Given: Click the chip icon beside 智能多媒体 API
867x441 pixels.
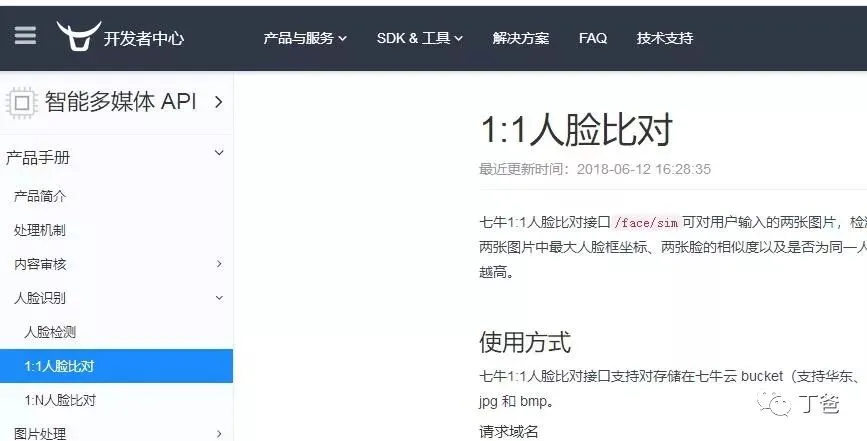Looking at the screenshot, I should coord(22,103).
